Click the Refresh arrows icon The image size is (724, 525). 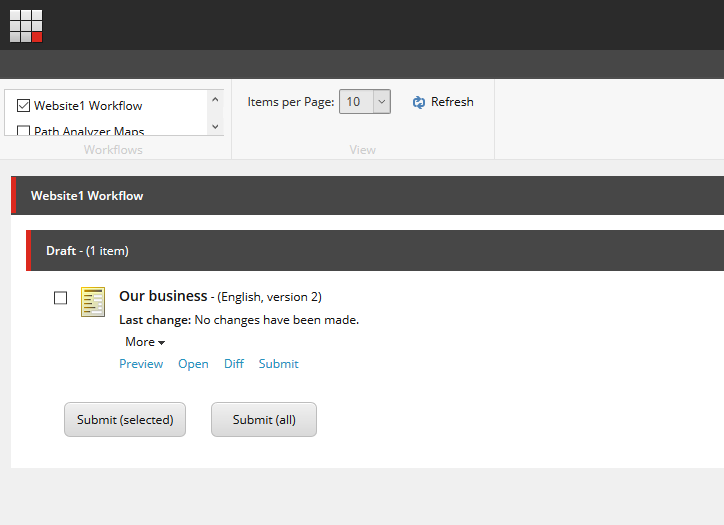click(419, 102)
